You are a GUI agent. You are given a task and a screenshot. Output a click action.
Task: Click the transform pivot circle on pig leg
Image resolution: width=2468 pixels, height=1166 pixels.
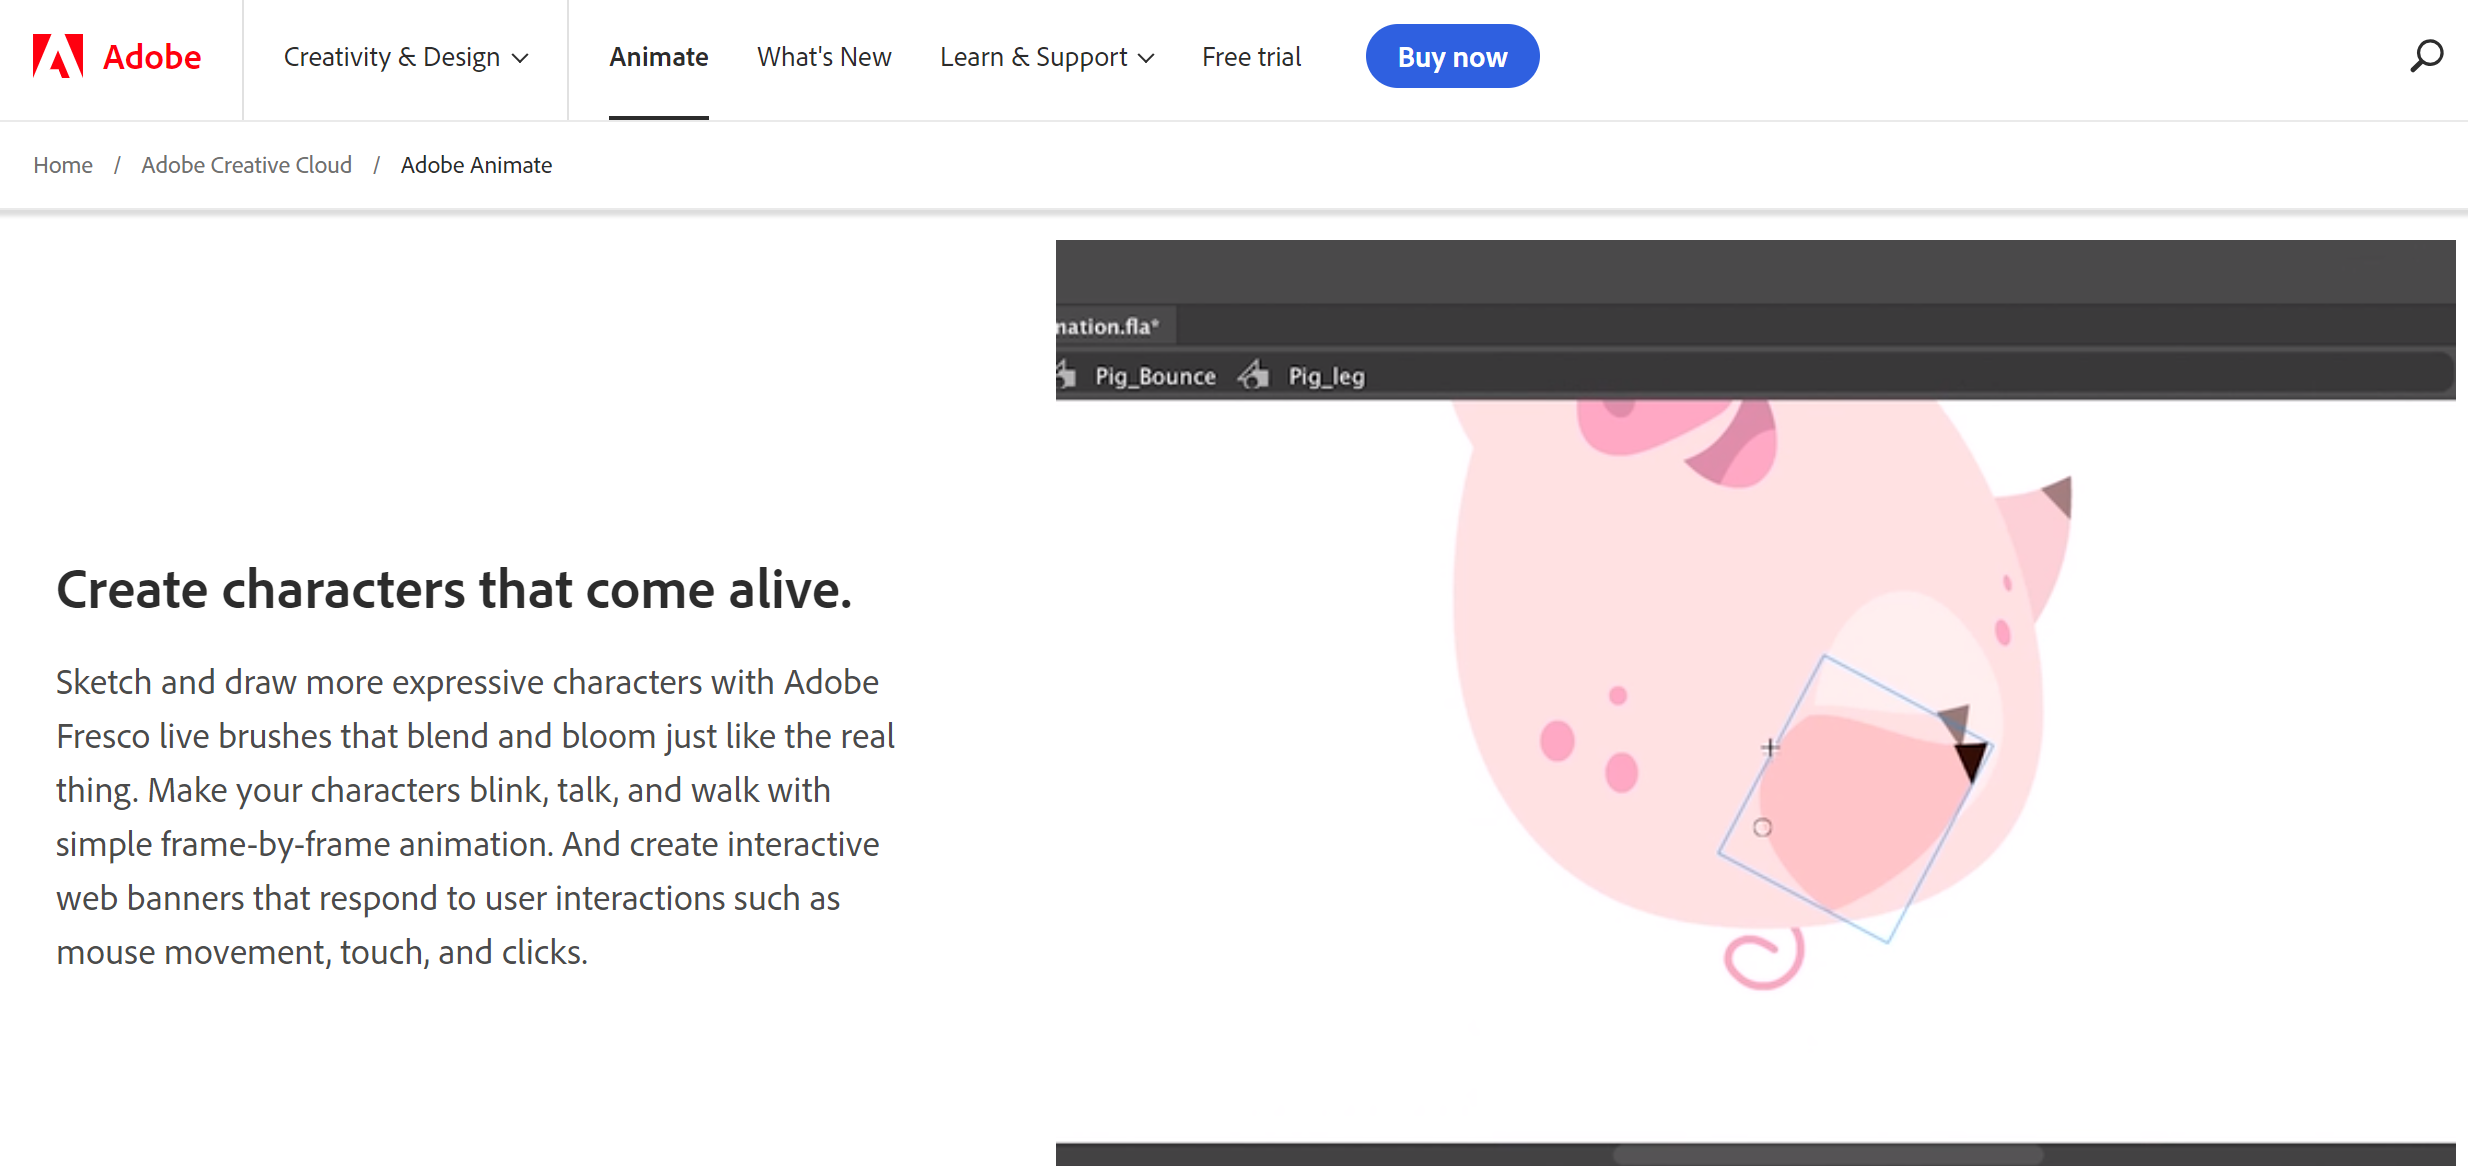[x=1762, y=827]
